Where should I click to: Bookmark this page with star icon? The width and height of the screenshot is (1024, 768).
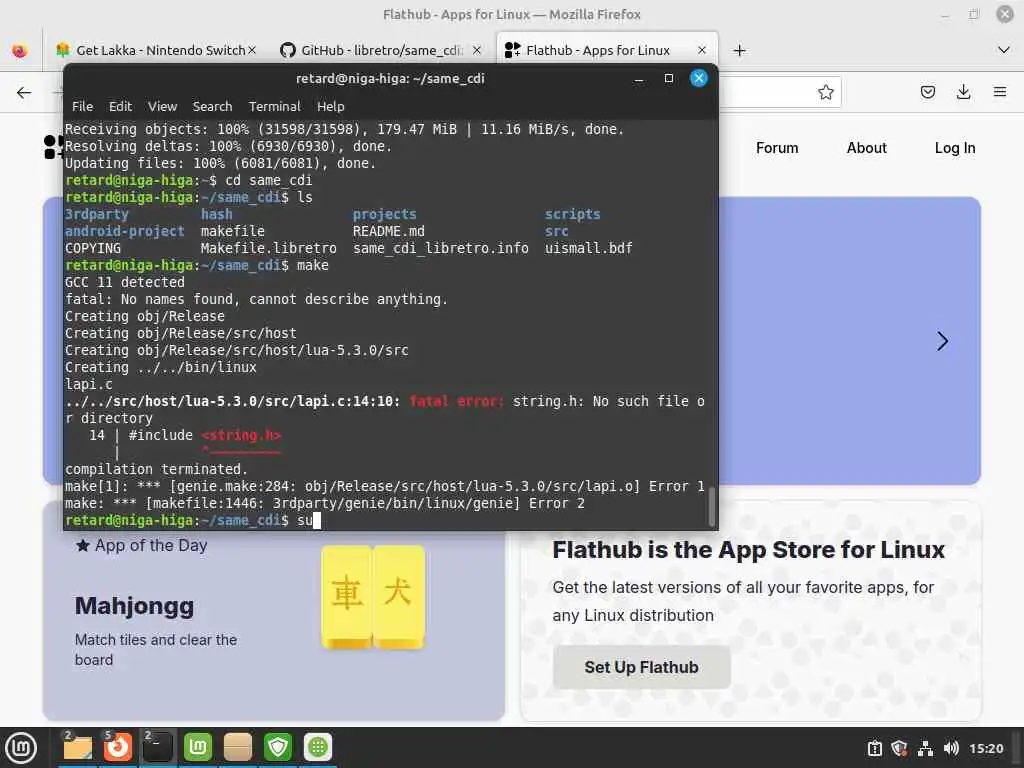(x=825, y=92)
